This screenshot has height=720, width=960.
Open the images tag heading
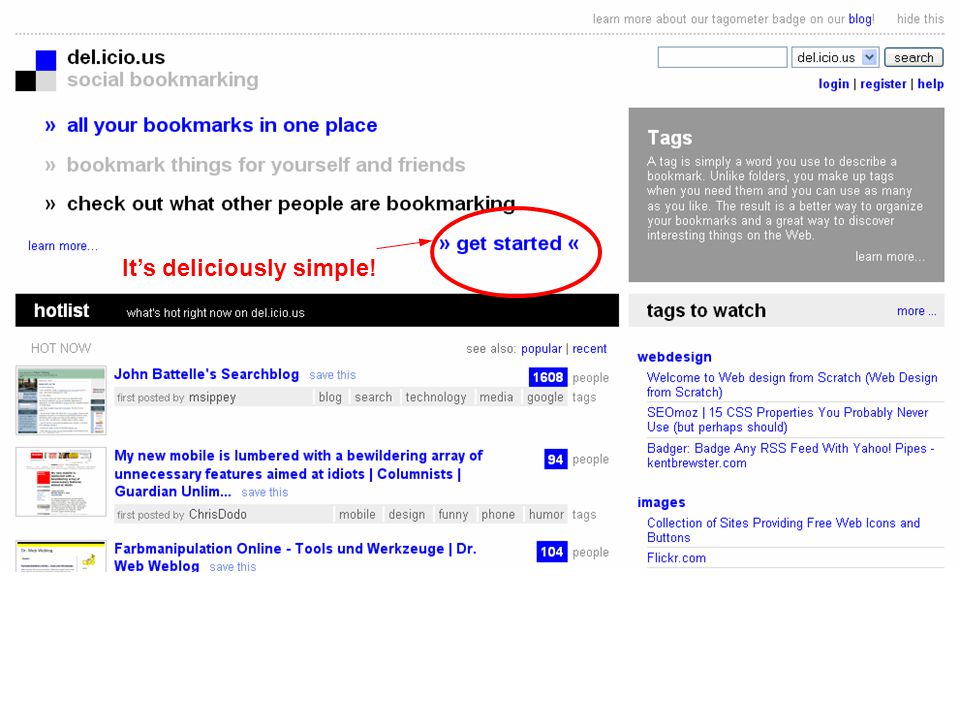click(661, 503)
